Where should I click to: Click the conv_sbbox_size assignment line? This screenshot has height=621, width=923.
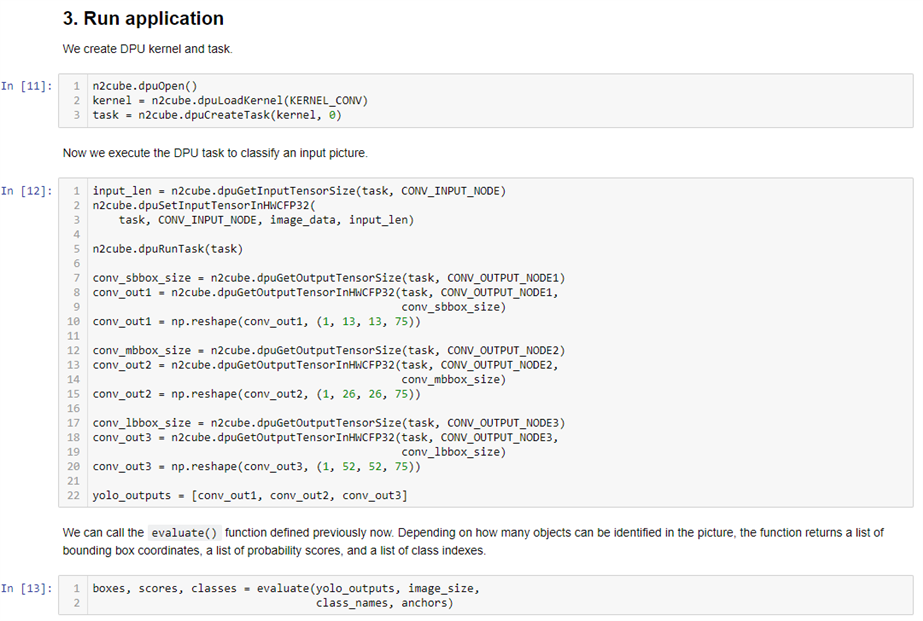tap(329, 277)
